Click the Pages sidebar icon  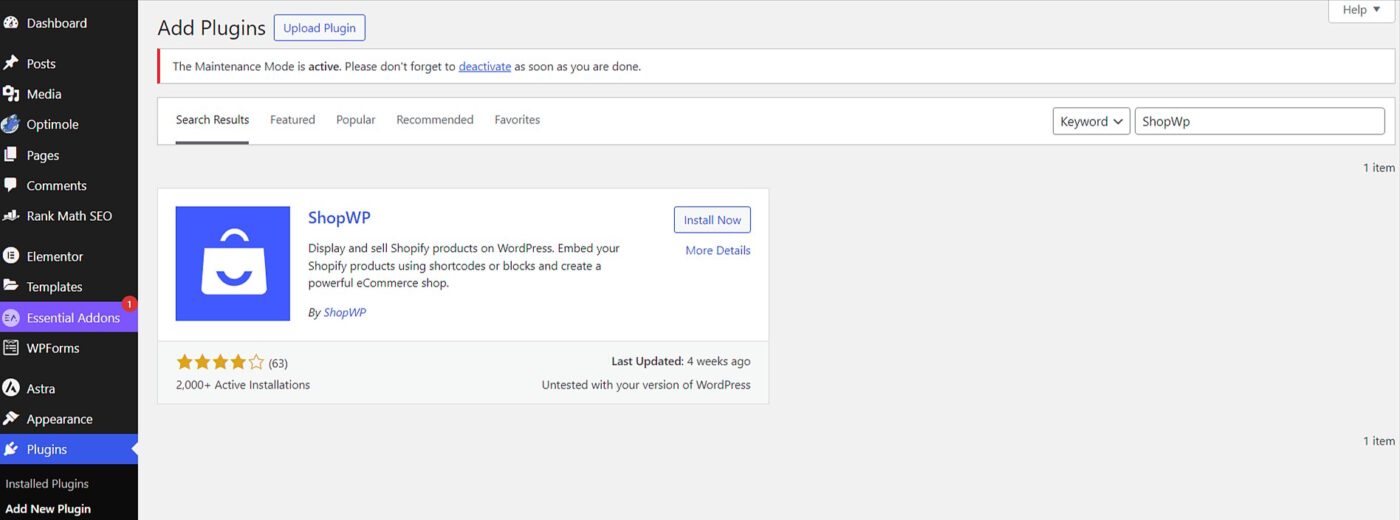[11, 155]
